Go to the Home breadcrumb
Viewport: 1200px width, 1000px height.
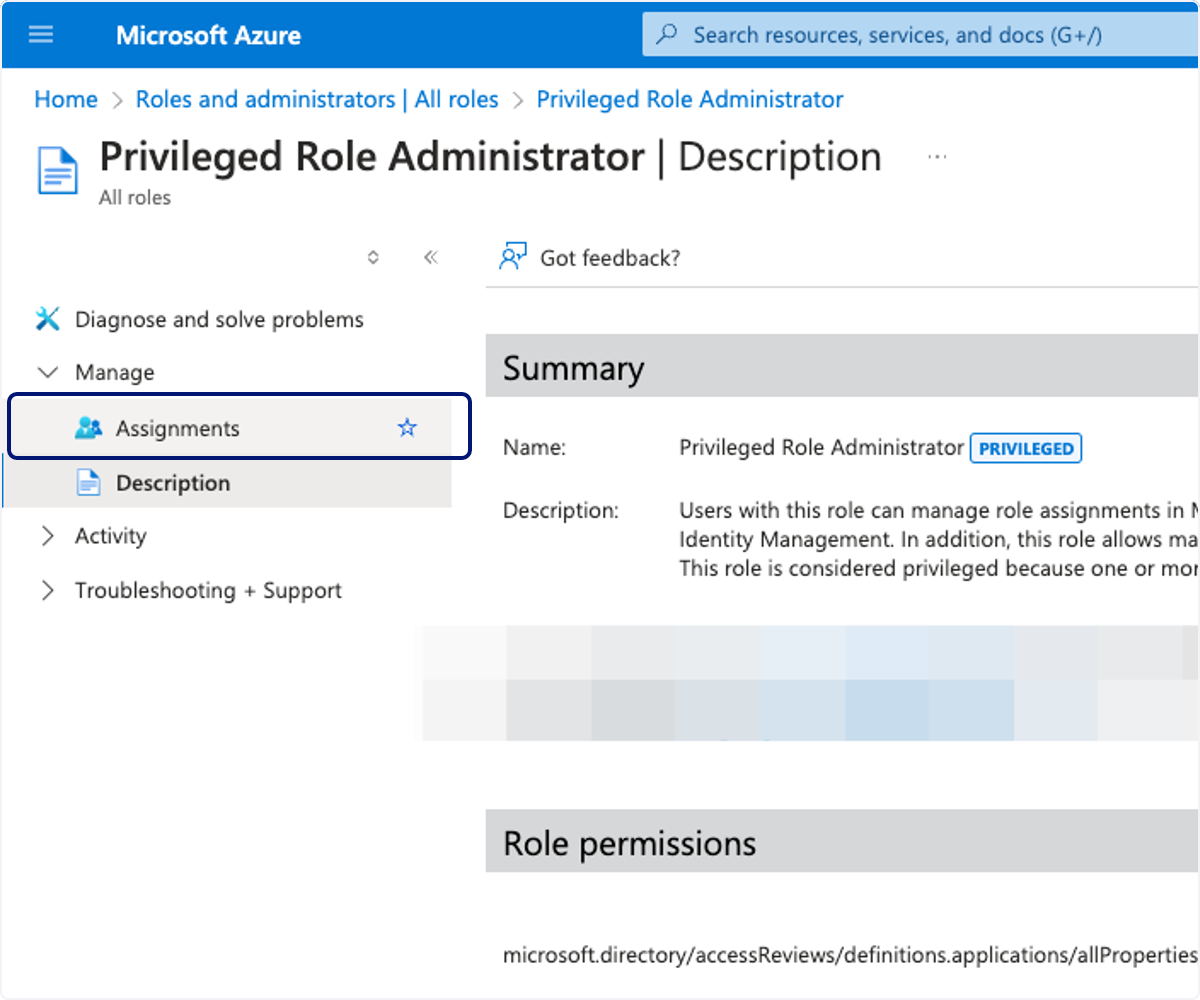66,100
